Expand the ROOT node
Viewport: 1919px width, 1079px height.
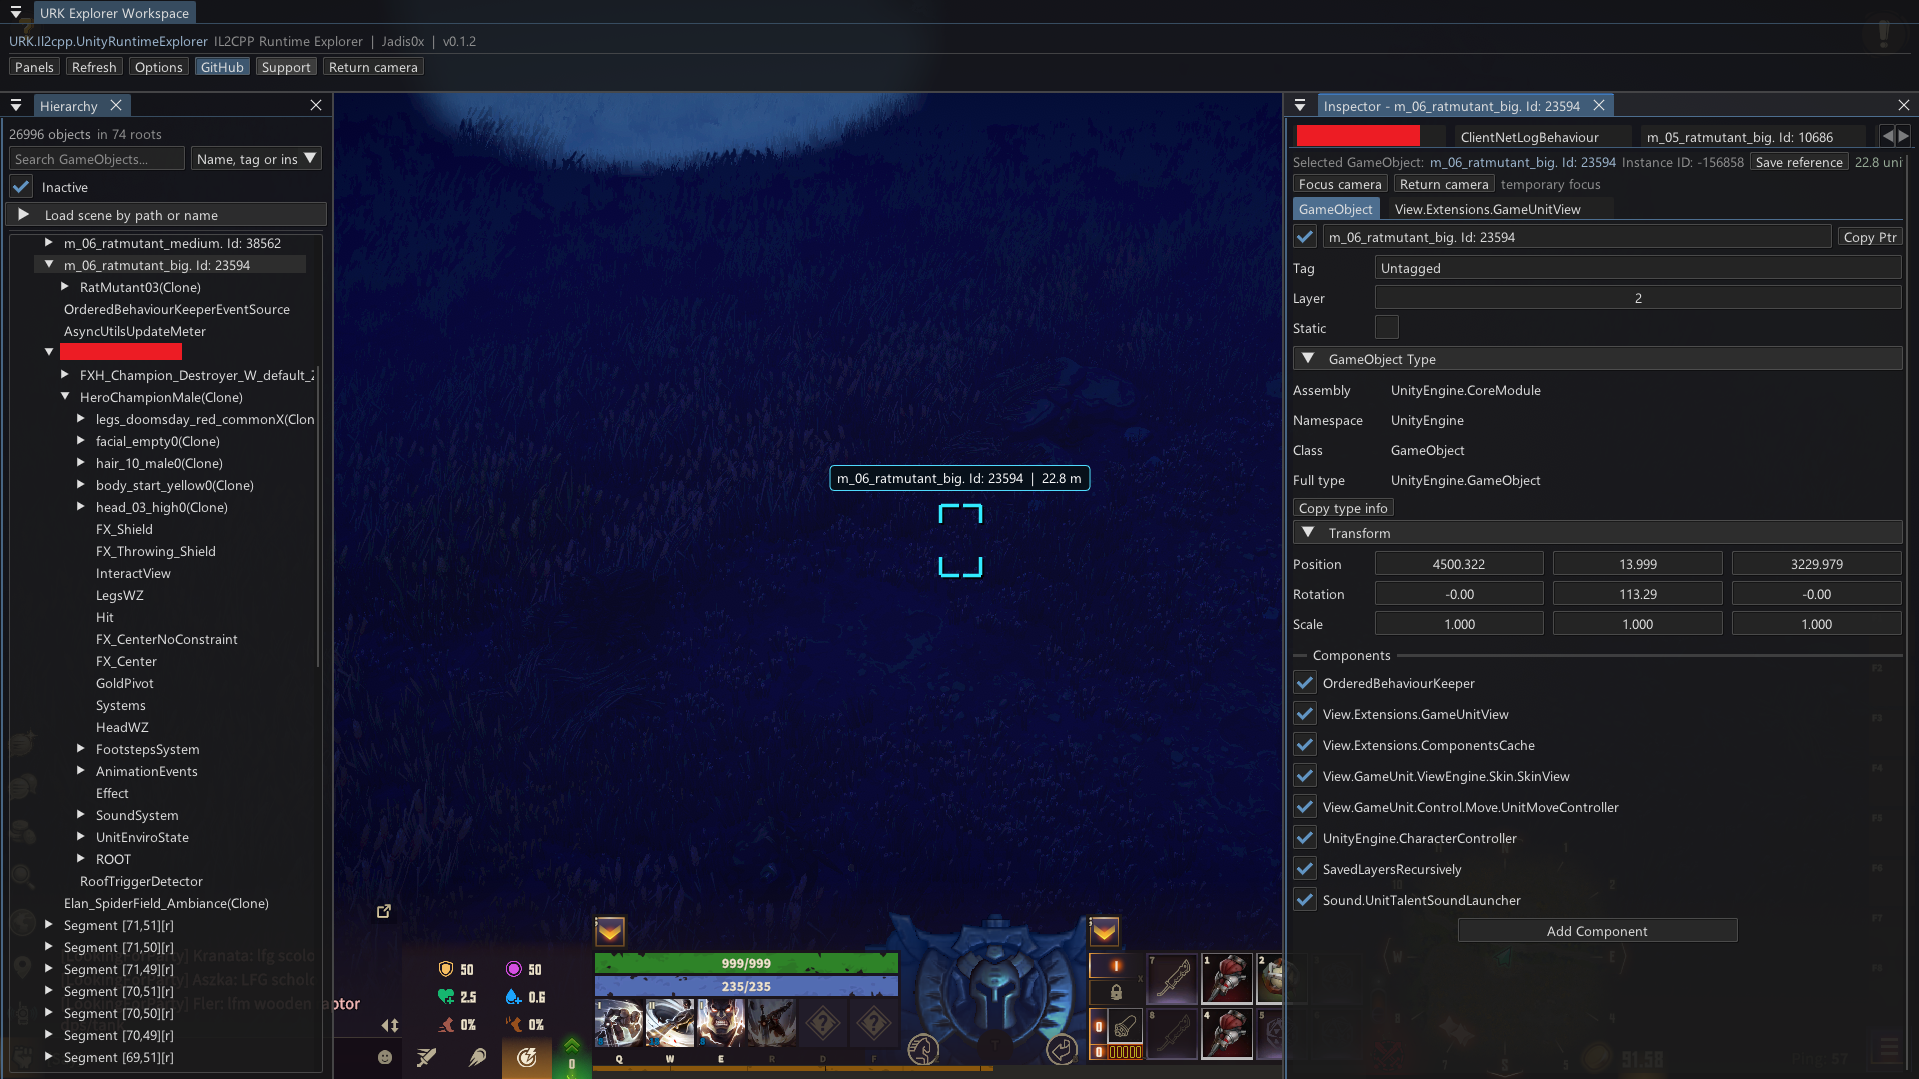click(x=81, y=859)
